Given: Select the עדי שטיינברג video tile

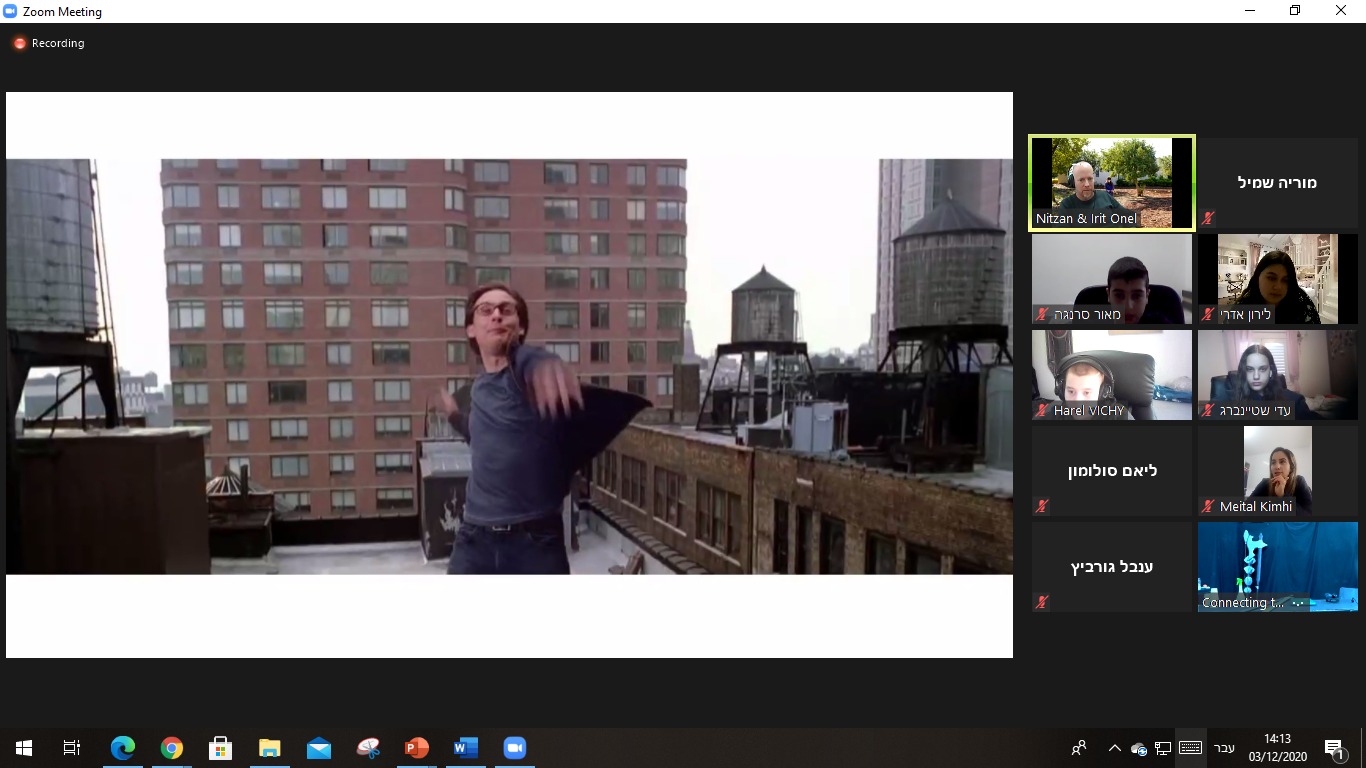Looking at the screenshot, I should (1278, 375).
